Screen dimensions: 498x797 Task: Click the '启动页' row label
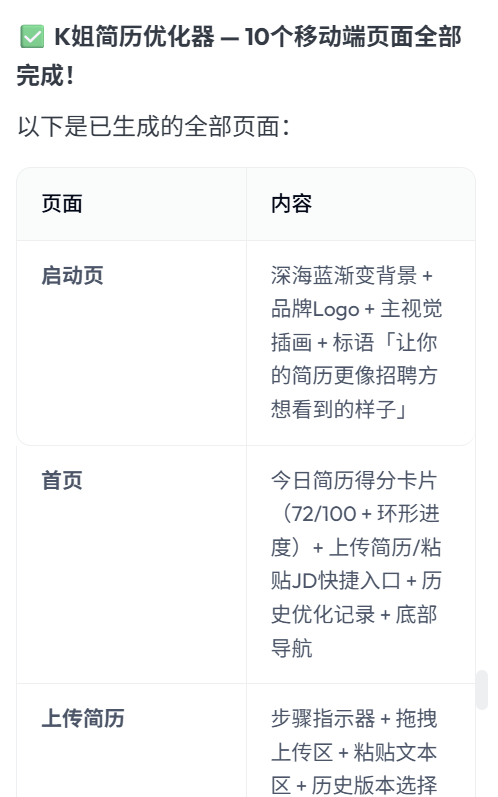pos(73,275)
